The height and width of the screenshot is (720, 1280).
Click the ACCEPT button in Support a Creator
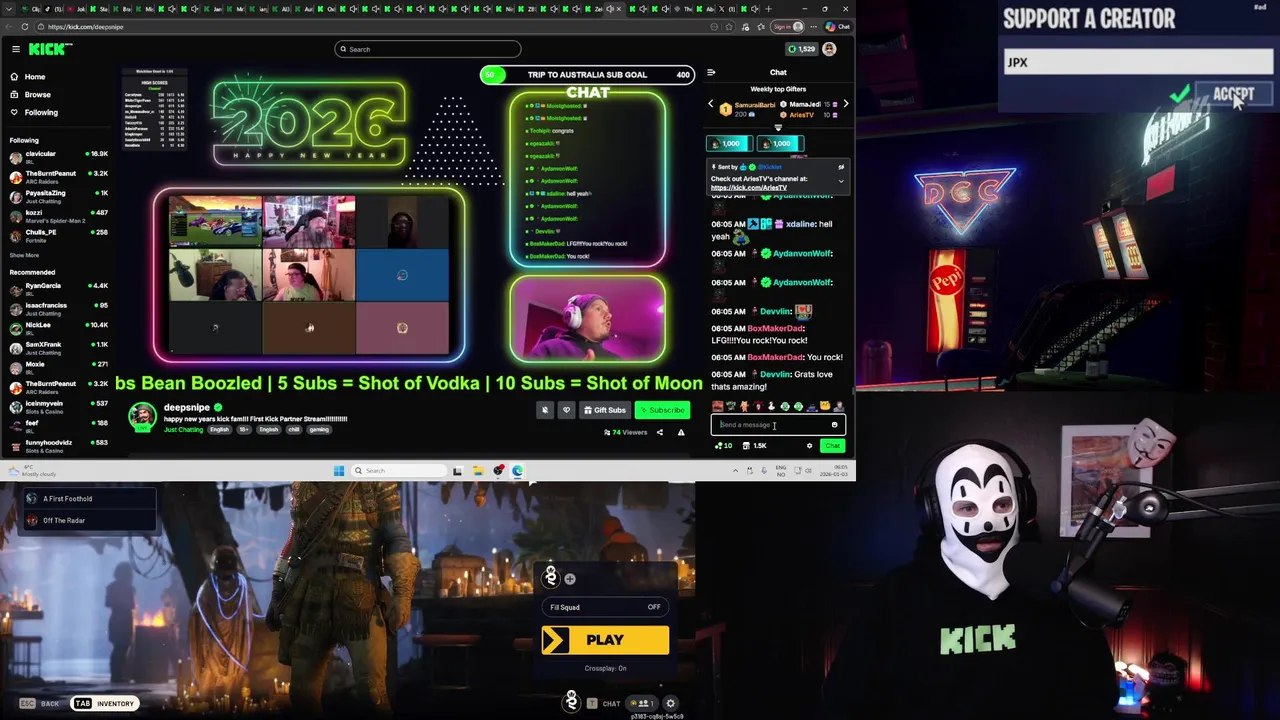pyautogui.click(x=1233, y=94)
